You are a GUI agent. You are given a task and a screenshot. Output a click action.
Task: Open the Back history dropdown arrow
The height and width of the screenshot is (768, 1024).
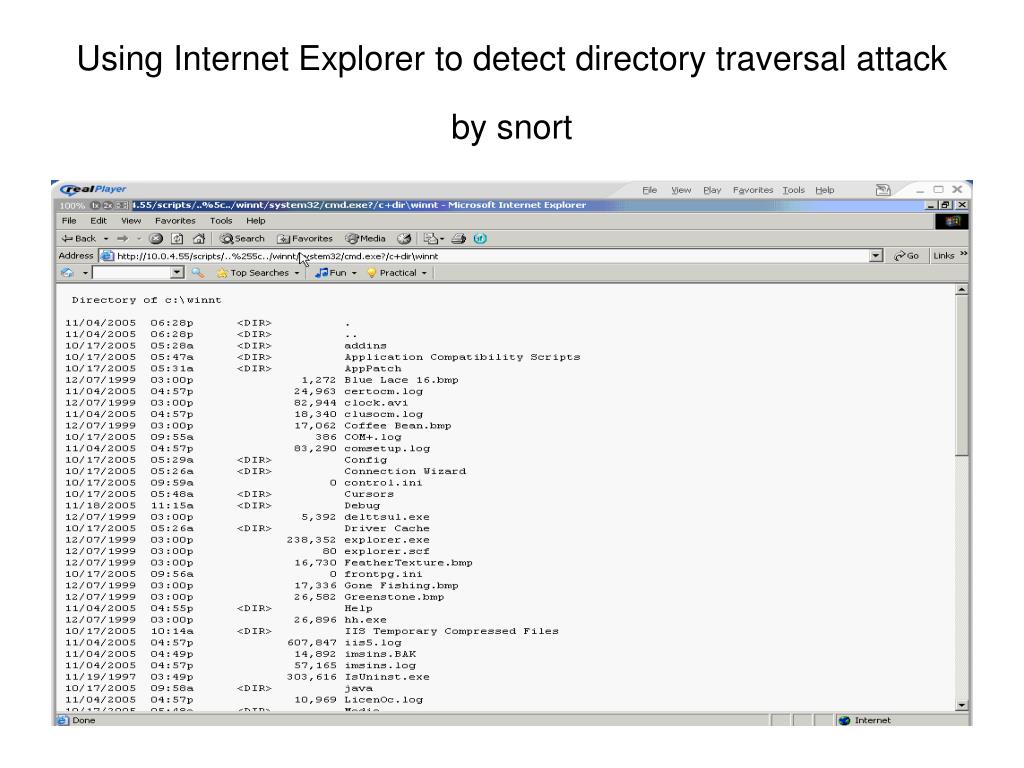(106, 239)
